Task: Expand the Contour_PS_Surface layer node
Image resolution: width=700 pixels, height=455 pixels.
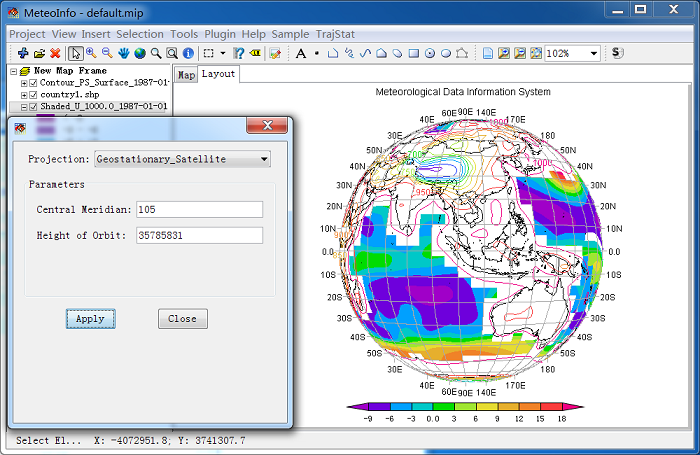Action: tap(24, 83)
